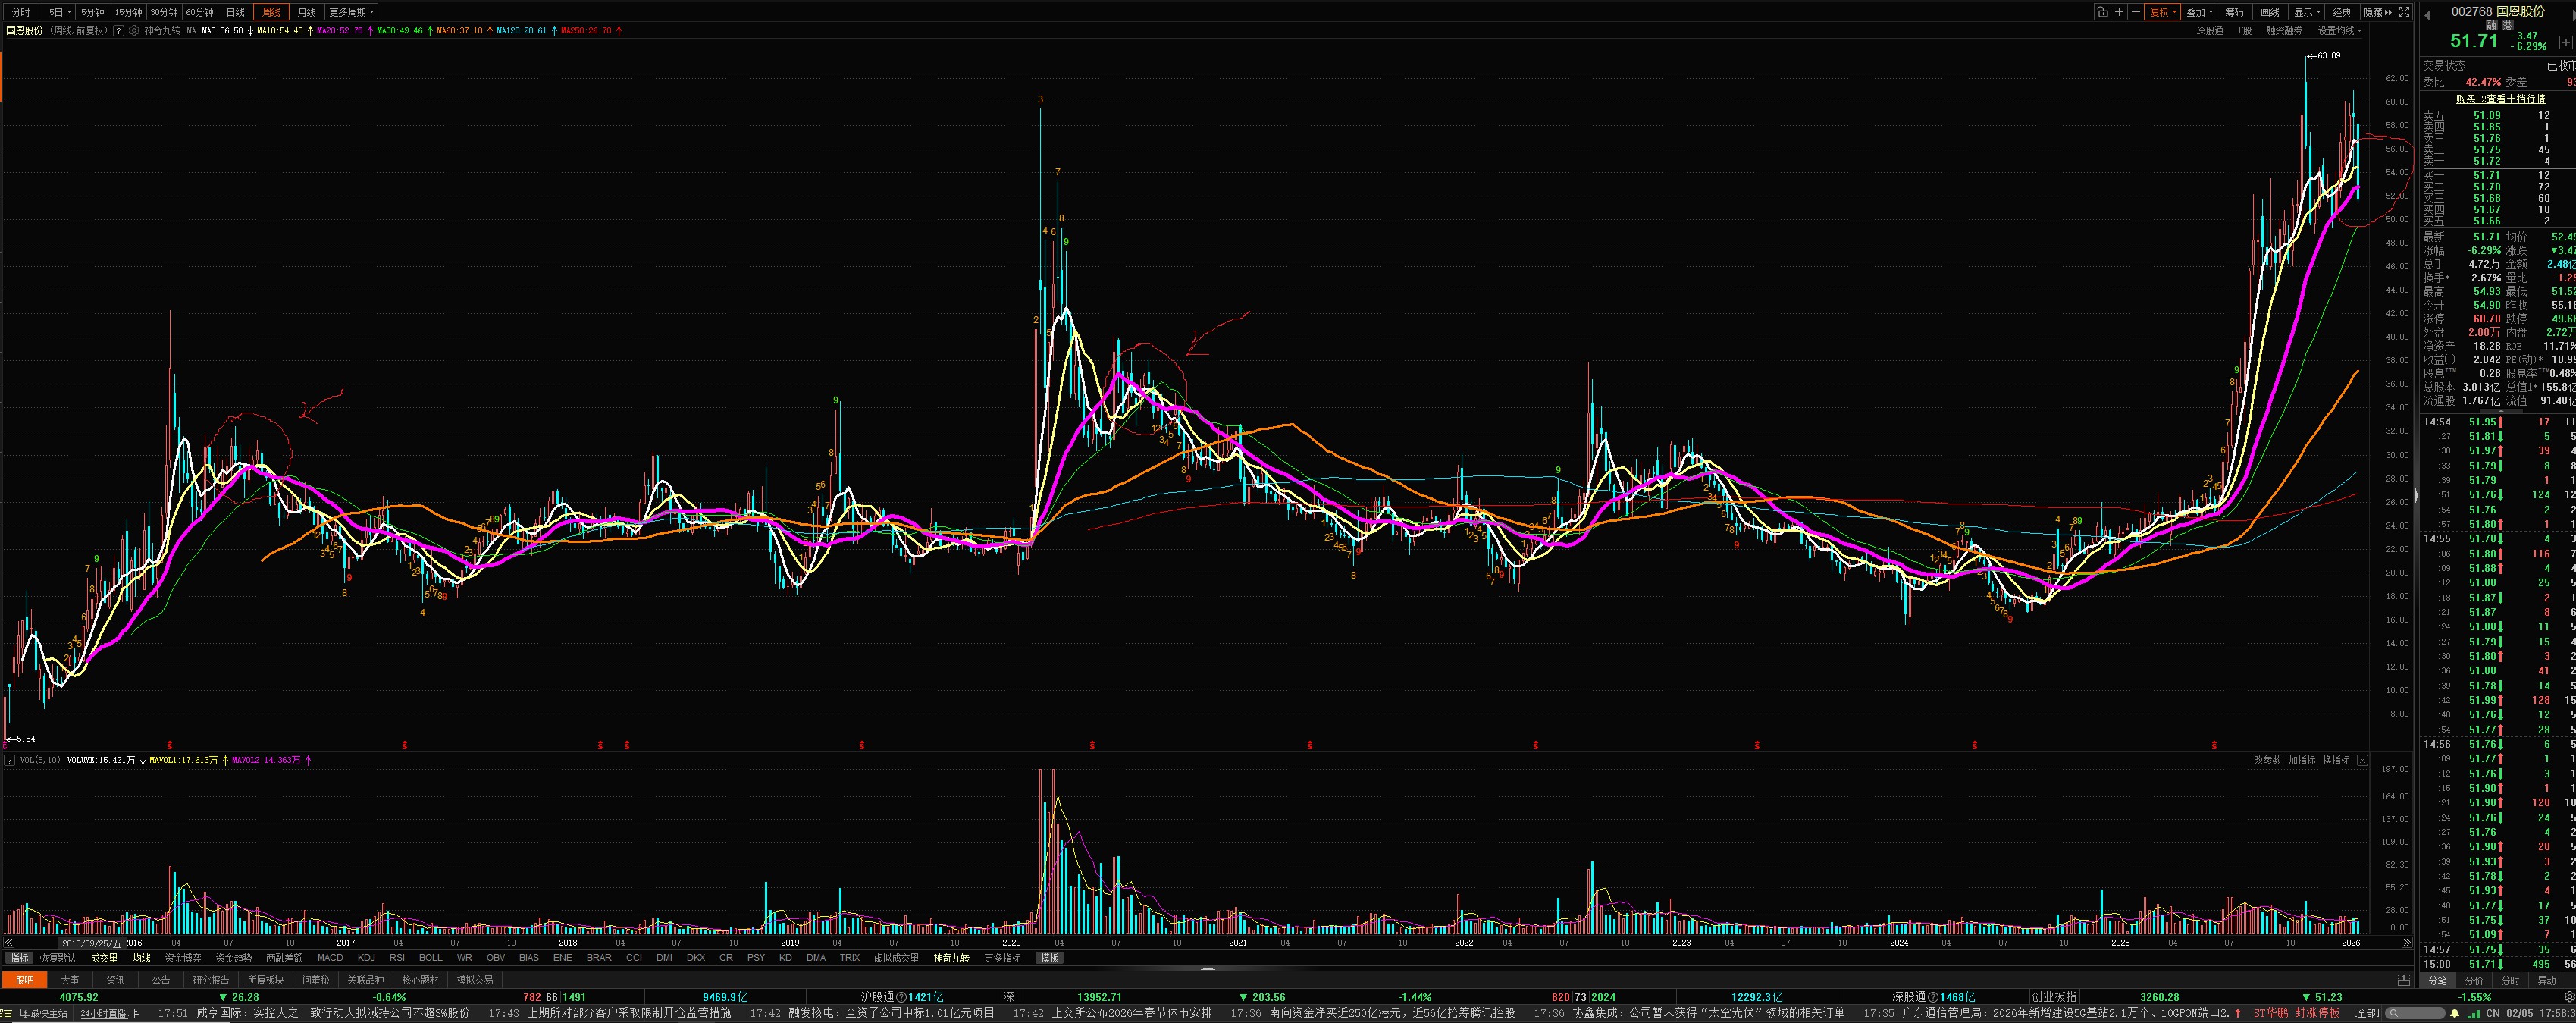Select the MACD indicator button

tap(330, 958)
